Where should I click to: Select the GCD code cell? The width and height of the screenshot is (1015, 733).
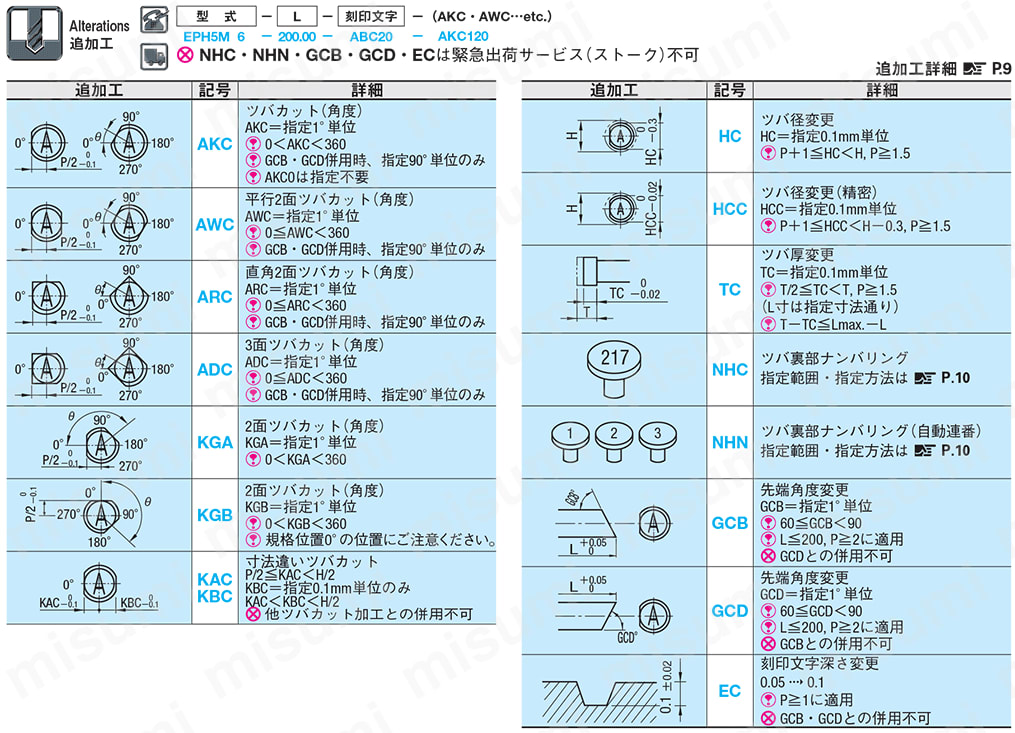(730, 611)
